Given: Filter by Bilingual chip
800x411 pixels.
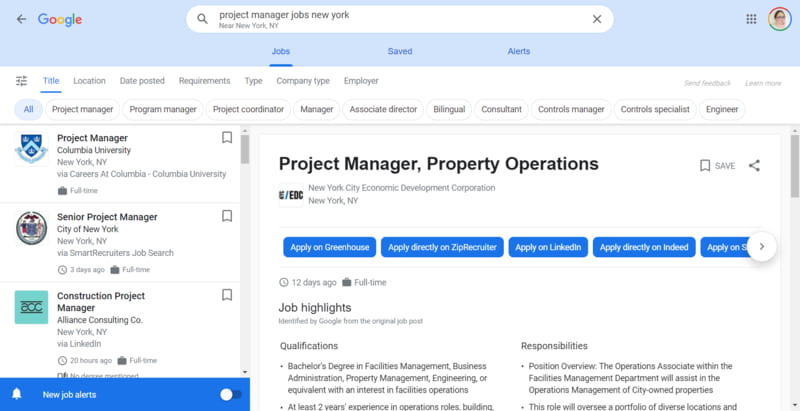Looking at the screenshot, I should click(449, 109).
